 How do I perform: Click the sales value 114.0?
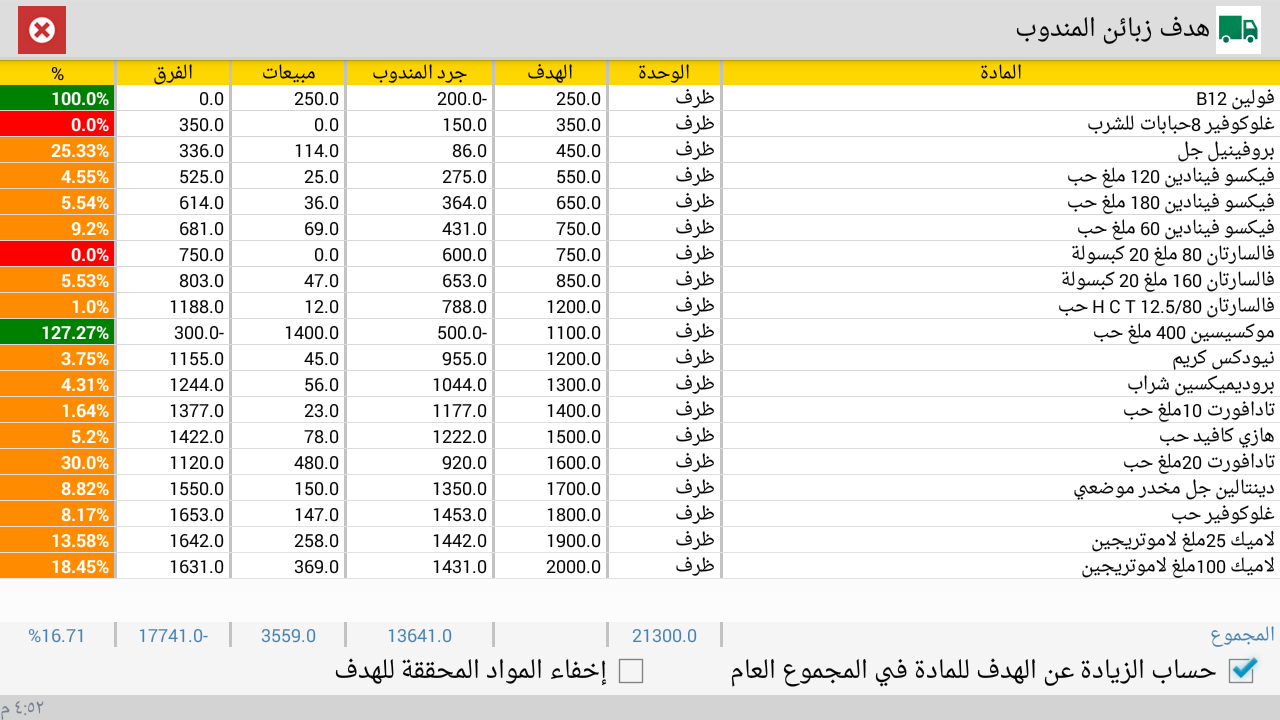coord(317,150)
